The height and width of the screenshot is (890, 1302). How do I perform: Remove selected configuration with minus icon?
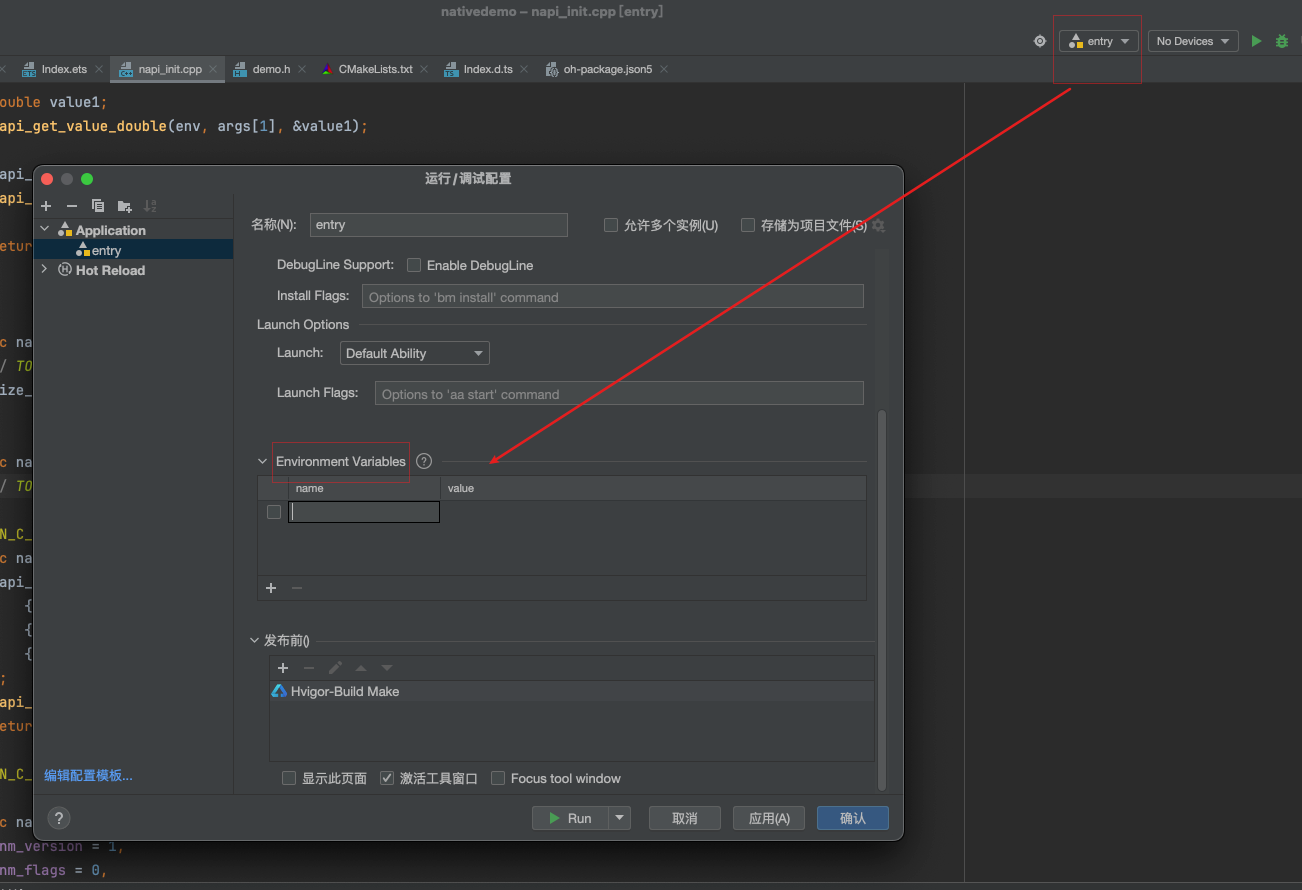[72, 206]
